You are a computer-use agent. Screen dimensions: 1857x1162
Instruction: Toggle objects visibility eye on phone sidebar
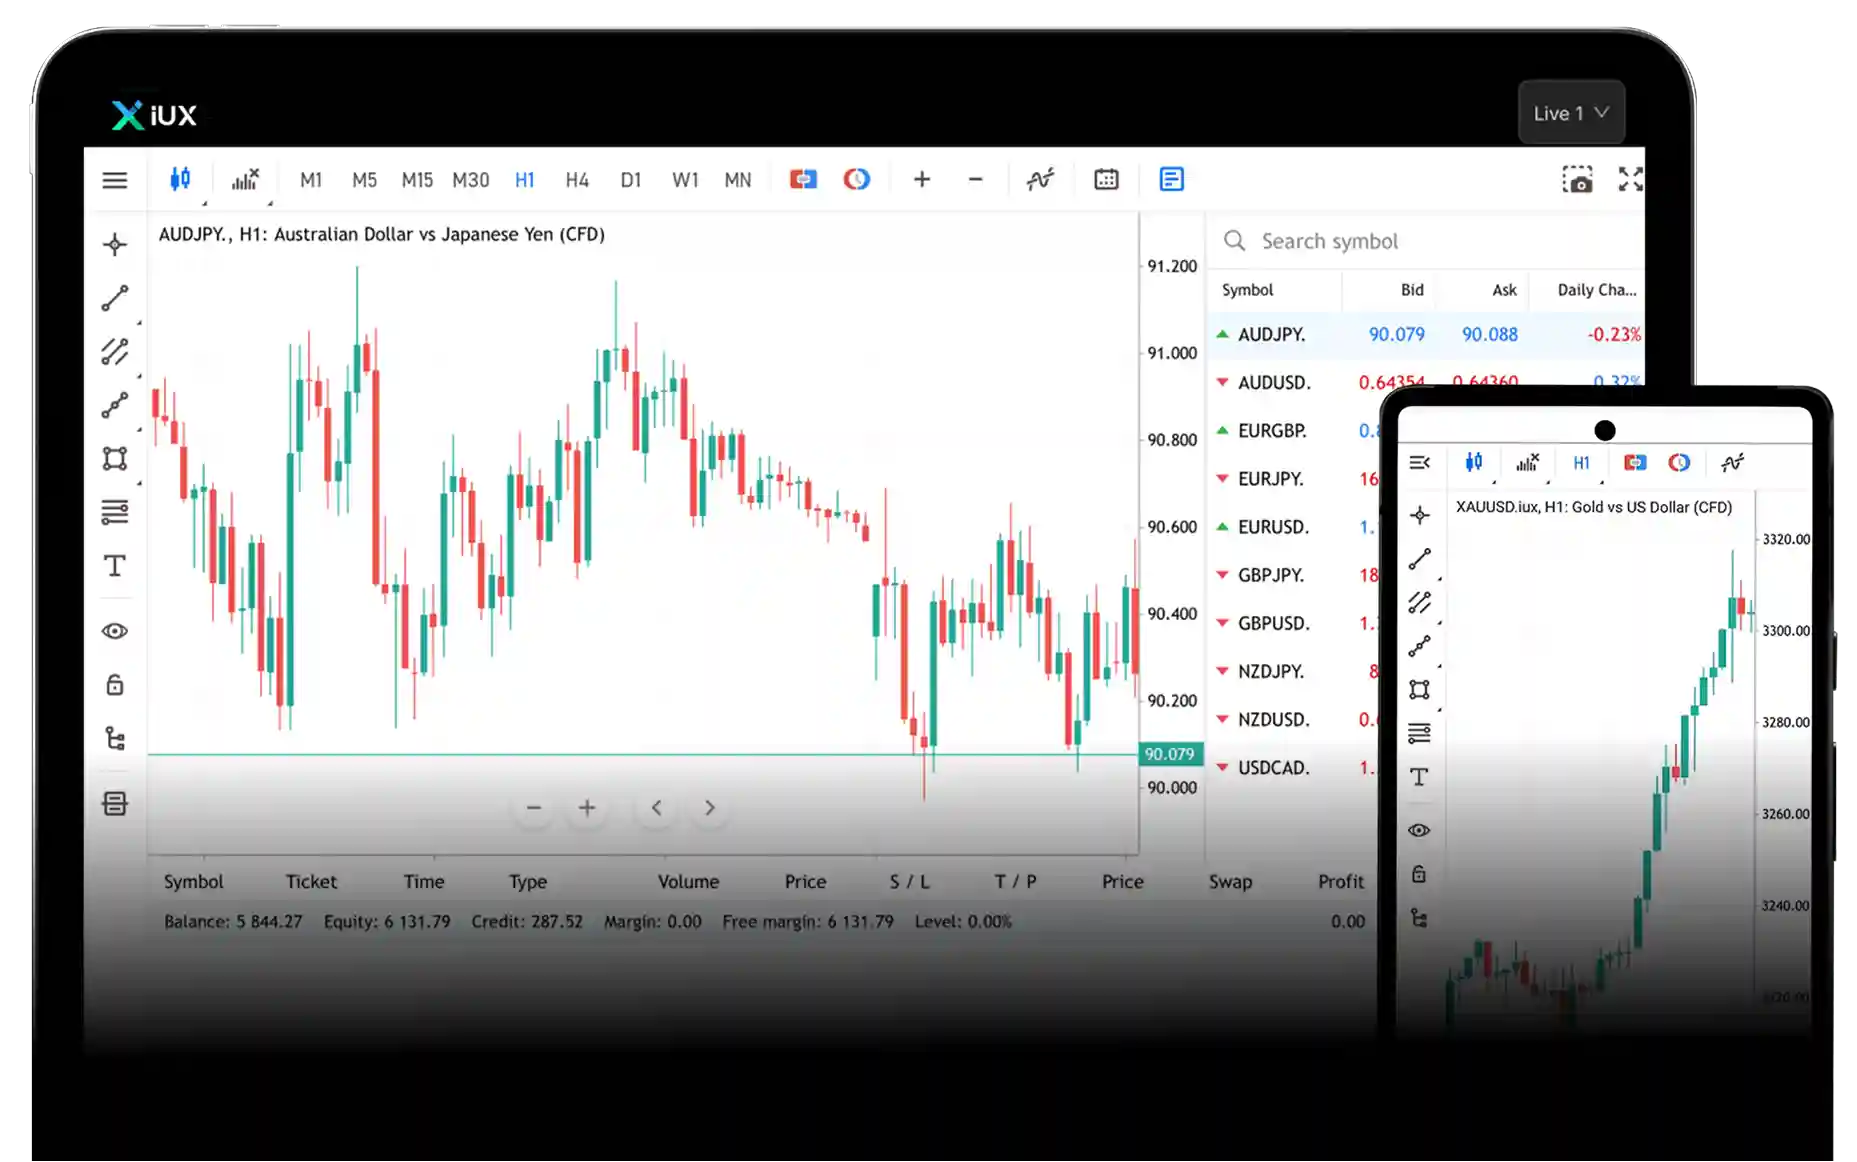[1419, 830]
